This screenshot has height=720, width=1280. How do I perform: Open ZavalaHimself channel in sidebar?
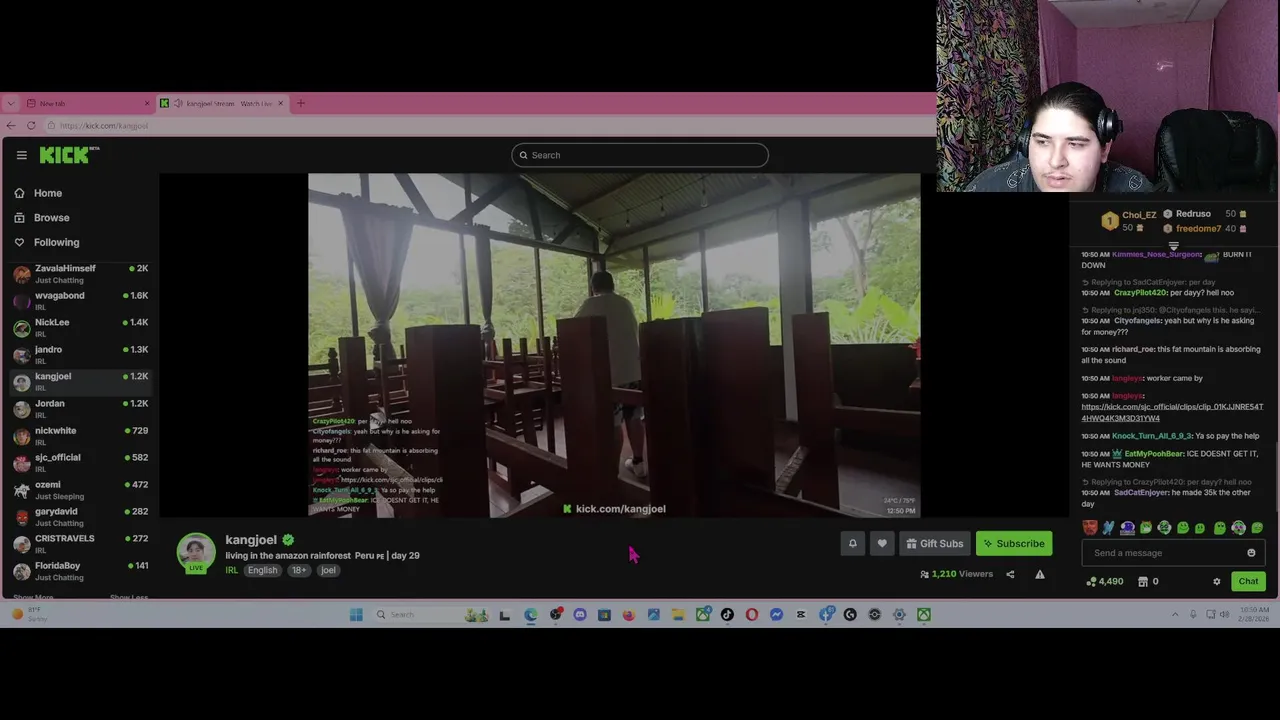point(80,273)
